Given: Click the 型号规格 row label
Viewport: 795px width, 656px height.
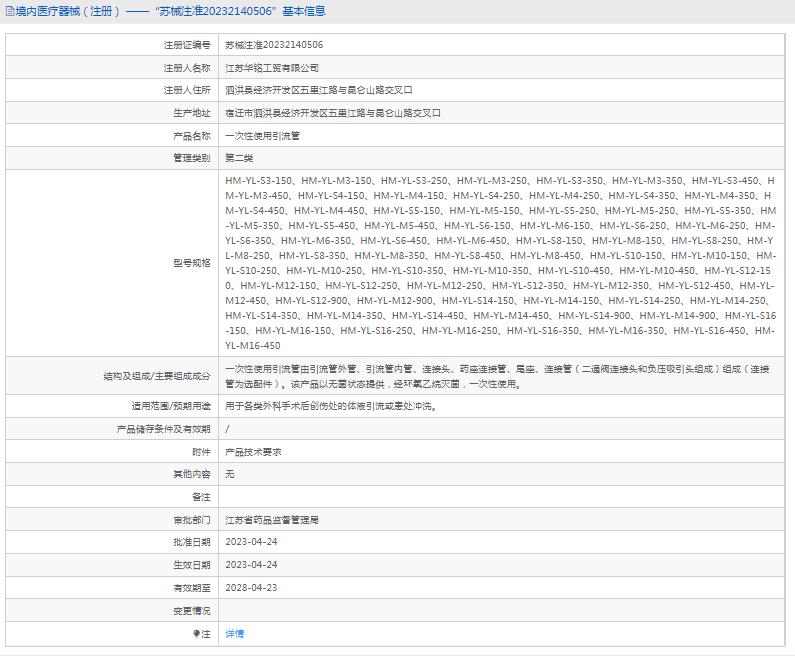Looking at the screenshot, I should [192, 263].
